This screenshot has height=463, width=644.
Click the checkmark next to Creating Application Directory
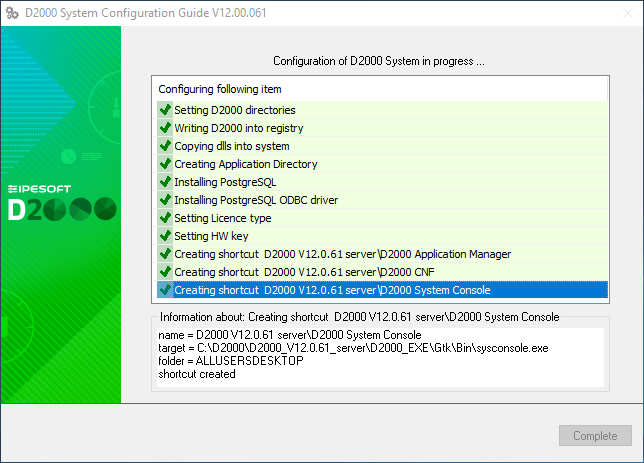point(165,164)
